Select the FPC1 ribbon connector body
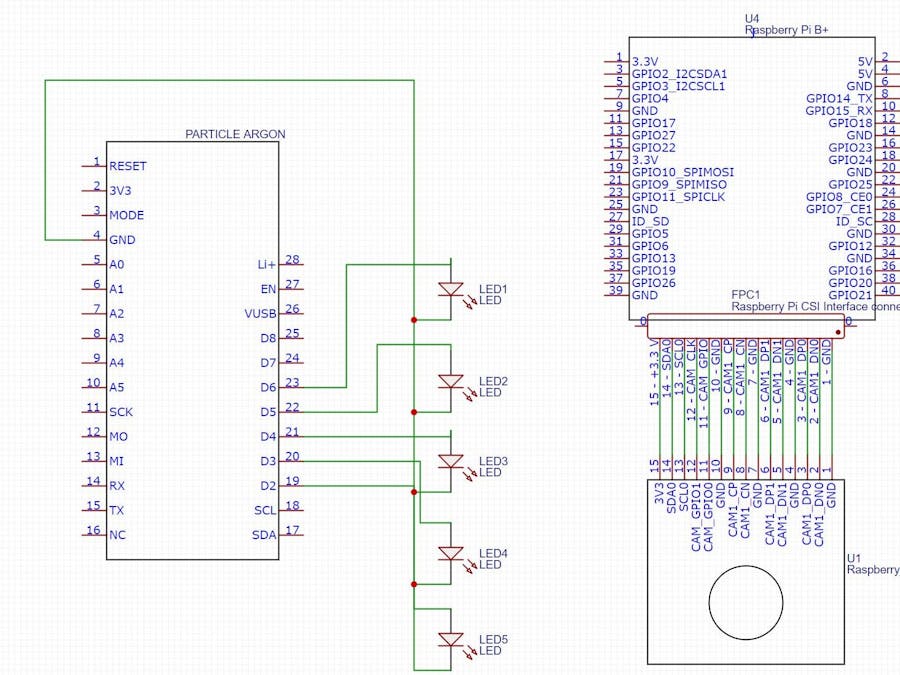Viewport: 900px width, 675px height. click(746, 326)
